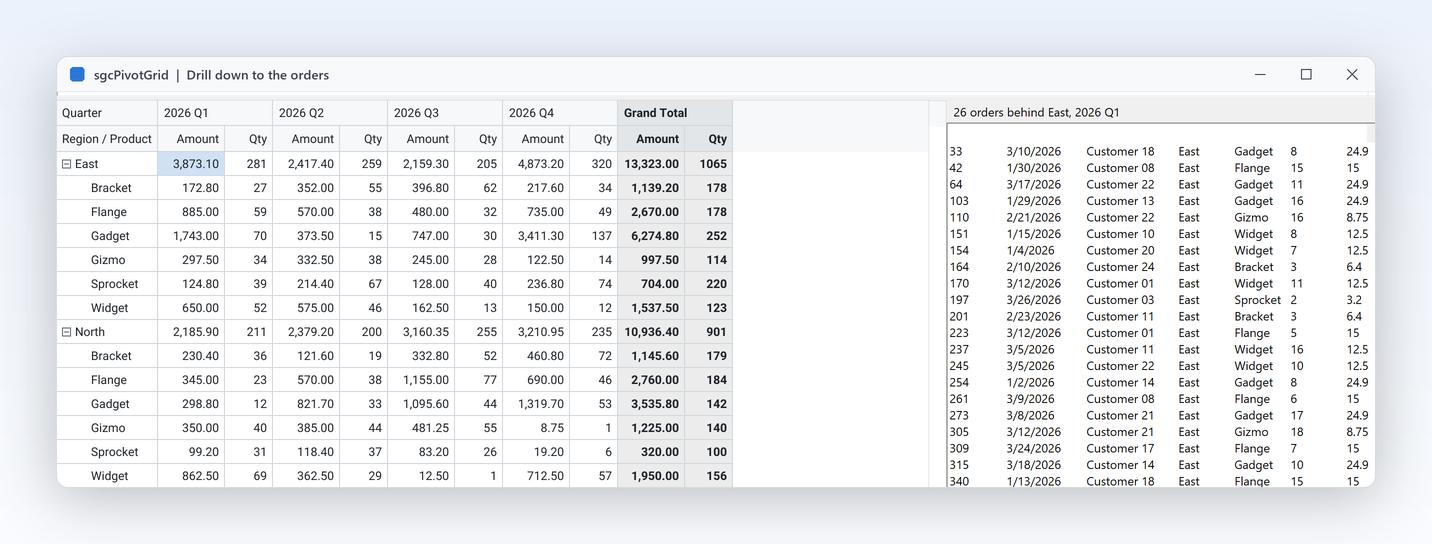1432x544 pixels.
Task: Click Customer 03 in order 197 row
Action: (1120, 300)
